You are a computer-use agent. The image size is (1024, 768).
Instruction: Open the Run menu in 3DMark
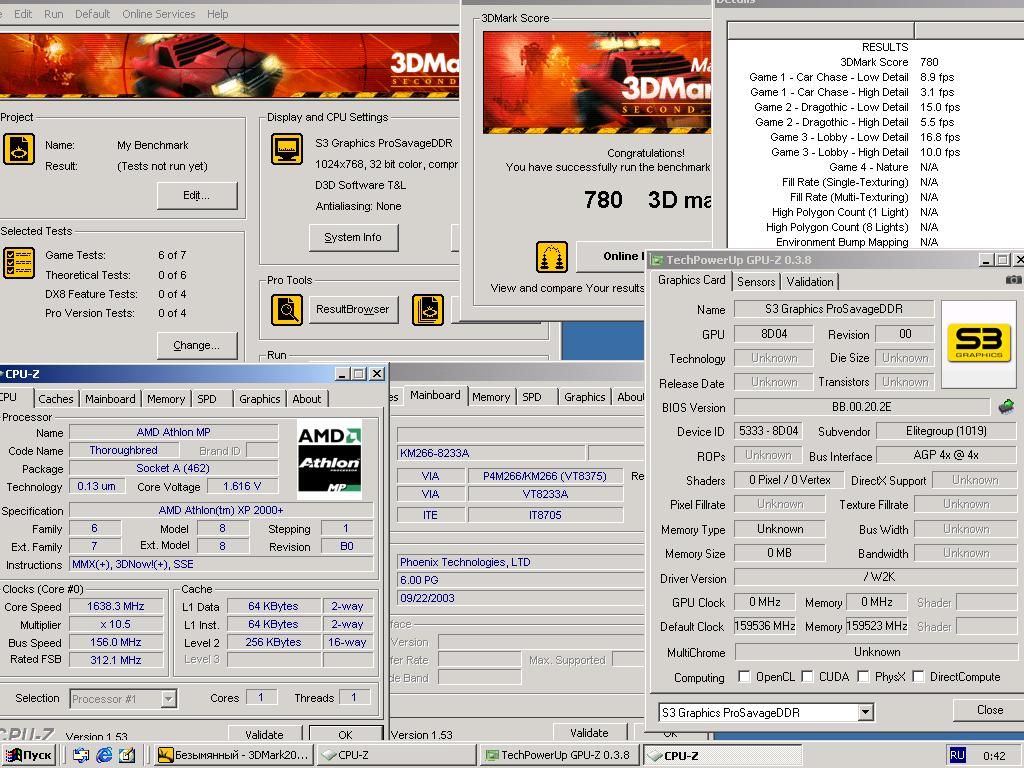(54, 14)
